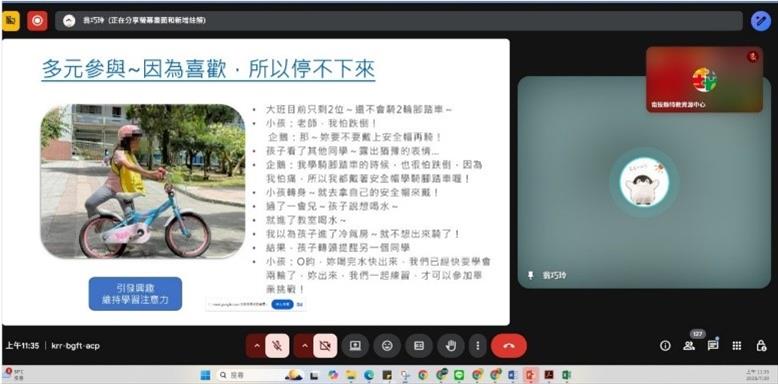Click the self-view thumbnail tile
Viewport: 778px width, 384px height.
(x=704, y=79)
